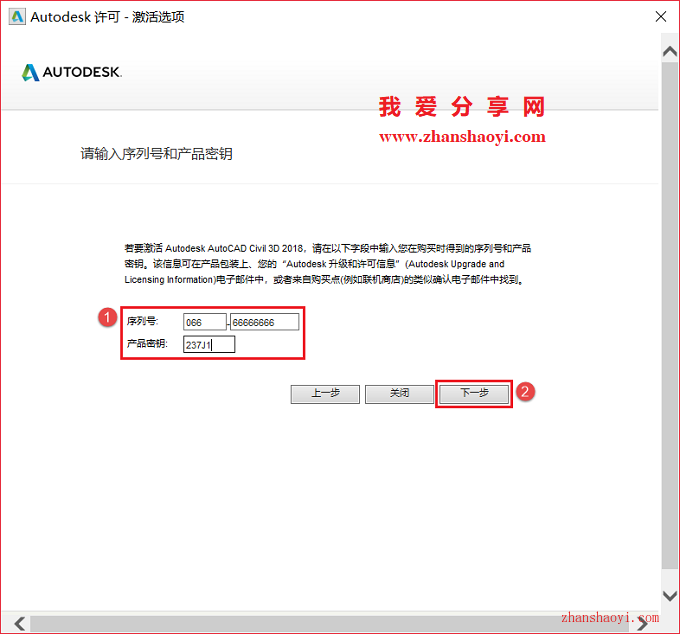This screenshot has width=680, height=634.
Task: Focus the first serial number field containing 066
Action: (205, 322)
